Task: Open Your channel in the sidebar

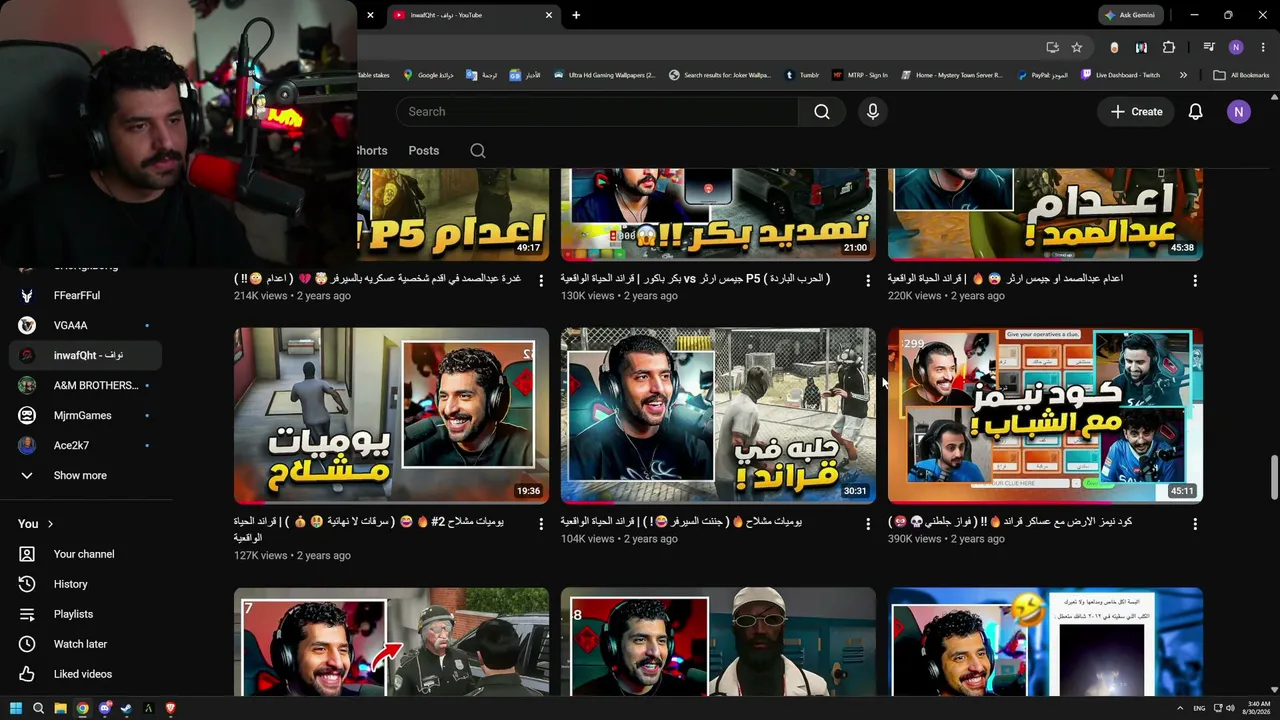Action: click(86, 554)
